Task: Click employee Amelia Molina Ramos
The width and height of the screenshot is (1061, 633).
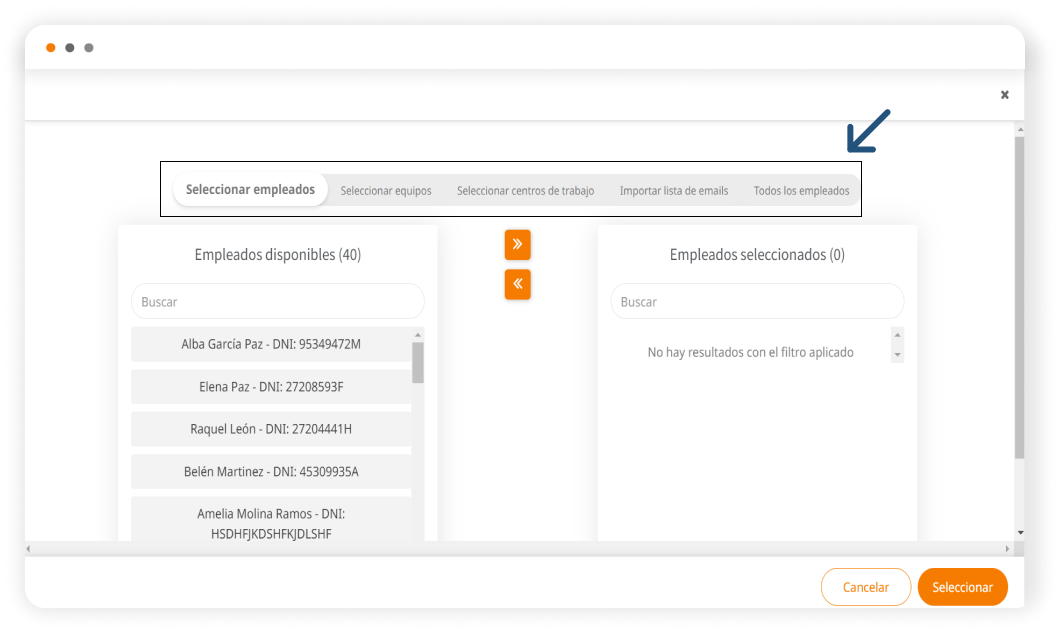Action: point(270,523)
